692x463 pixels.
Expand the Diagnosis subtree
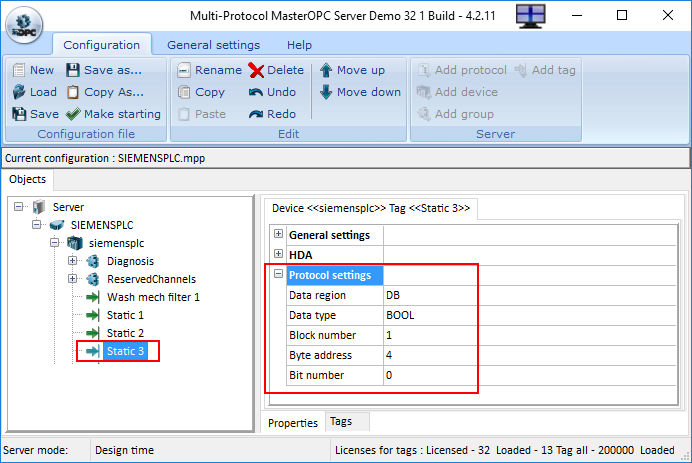(72, 261)
